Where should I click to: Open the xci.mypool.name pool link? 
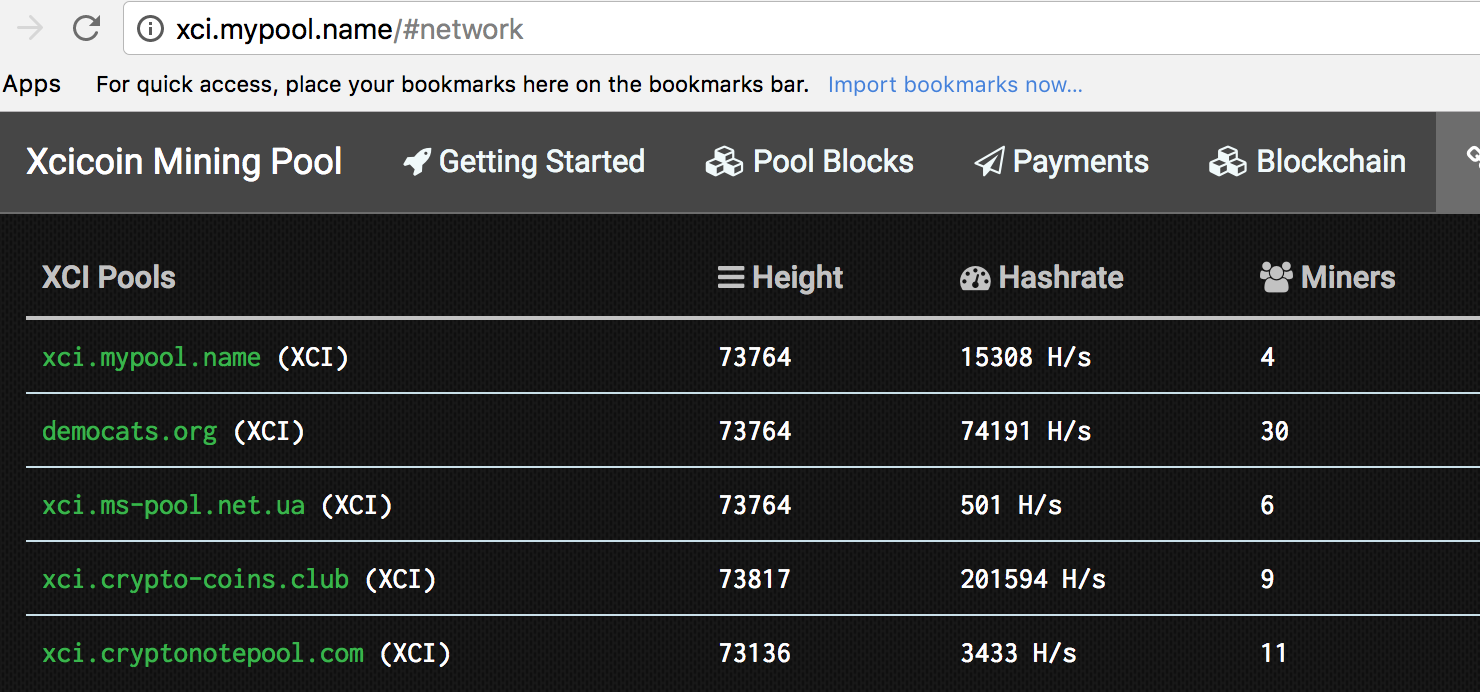click(151, 357)
